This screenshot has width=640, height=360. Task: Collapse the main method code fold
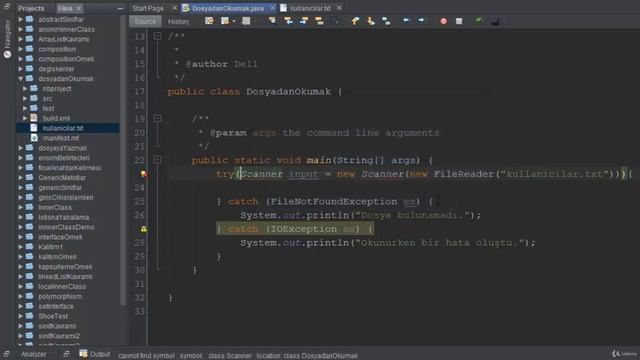click(158, 160)
